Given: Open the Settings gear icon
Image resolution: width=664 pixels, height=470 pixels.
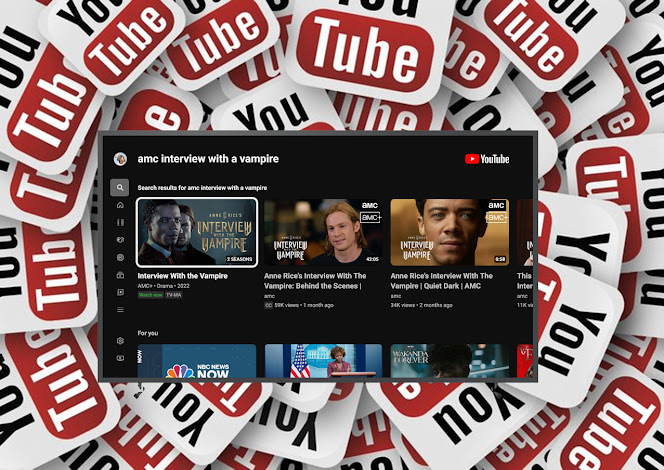Looking at the screenshot, I should 120,340.
